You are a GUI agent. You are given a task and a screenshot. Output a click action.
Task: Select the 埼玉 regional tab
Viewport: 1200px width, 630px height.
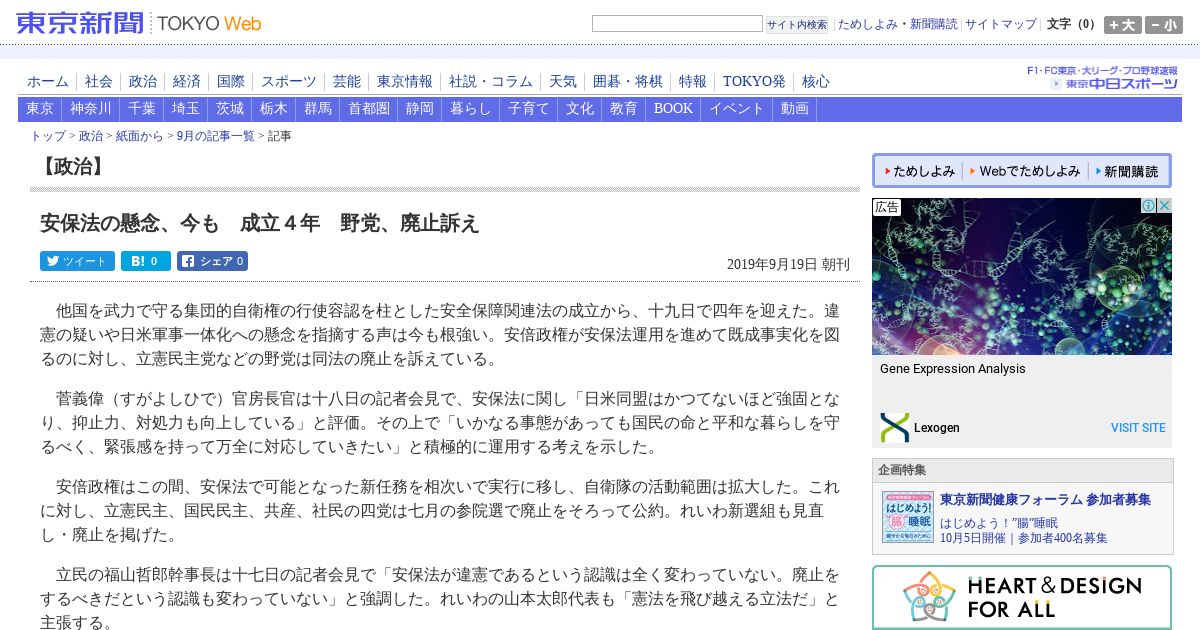[x=186, y=109]
